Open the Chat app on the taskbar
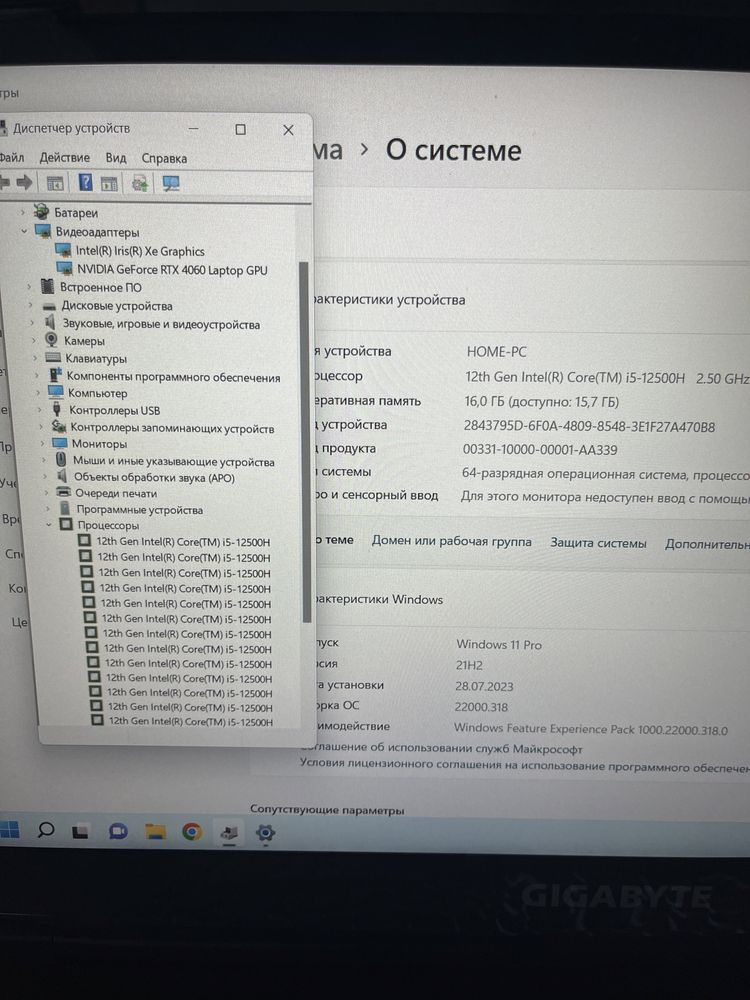Viewport: 750px width, 1000px height. pos(118,832)
